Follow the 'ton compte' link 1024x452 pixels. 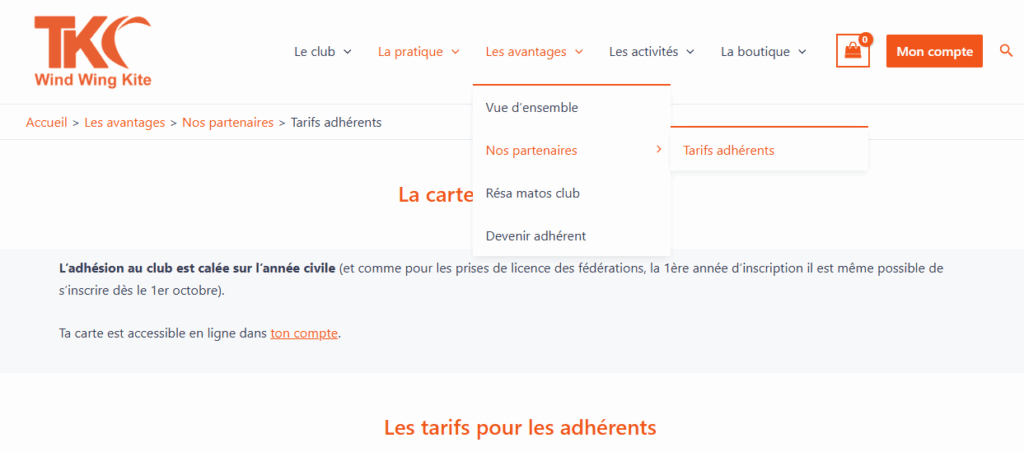coord(304,333)
